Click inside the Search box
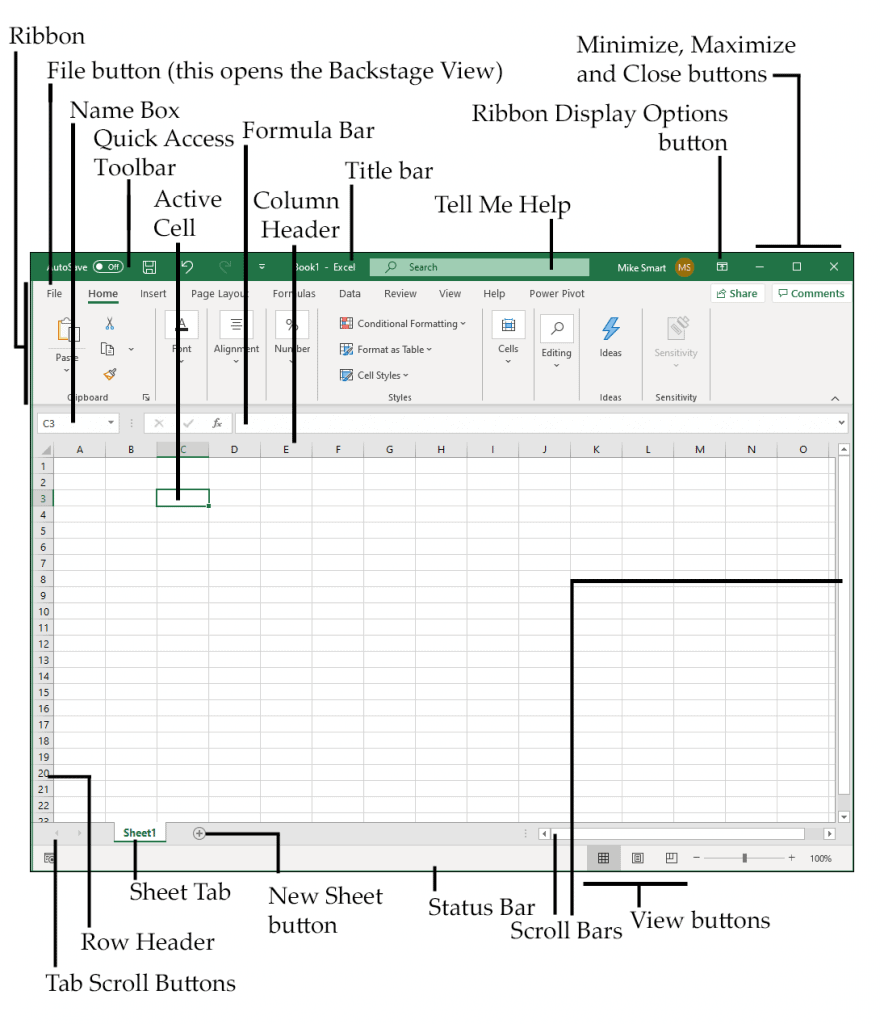880x1024 pixels. (x=478, y=266)
